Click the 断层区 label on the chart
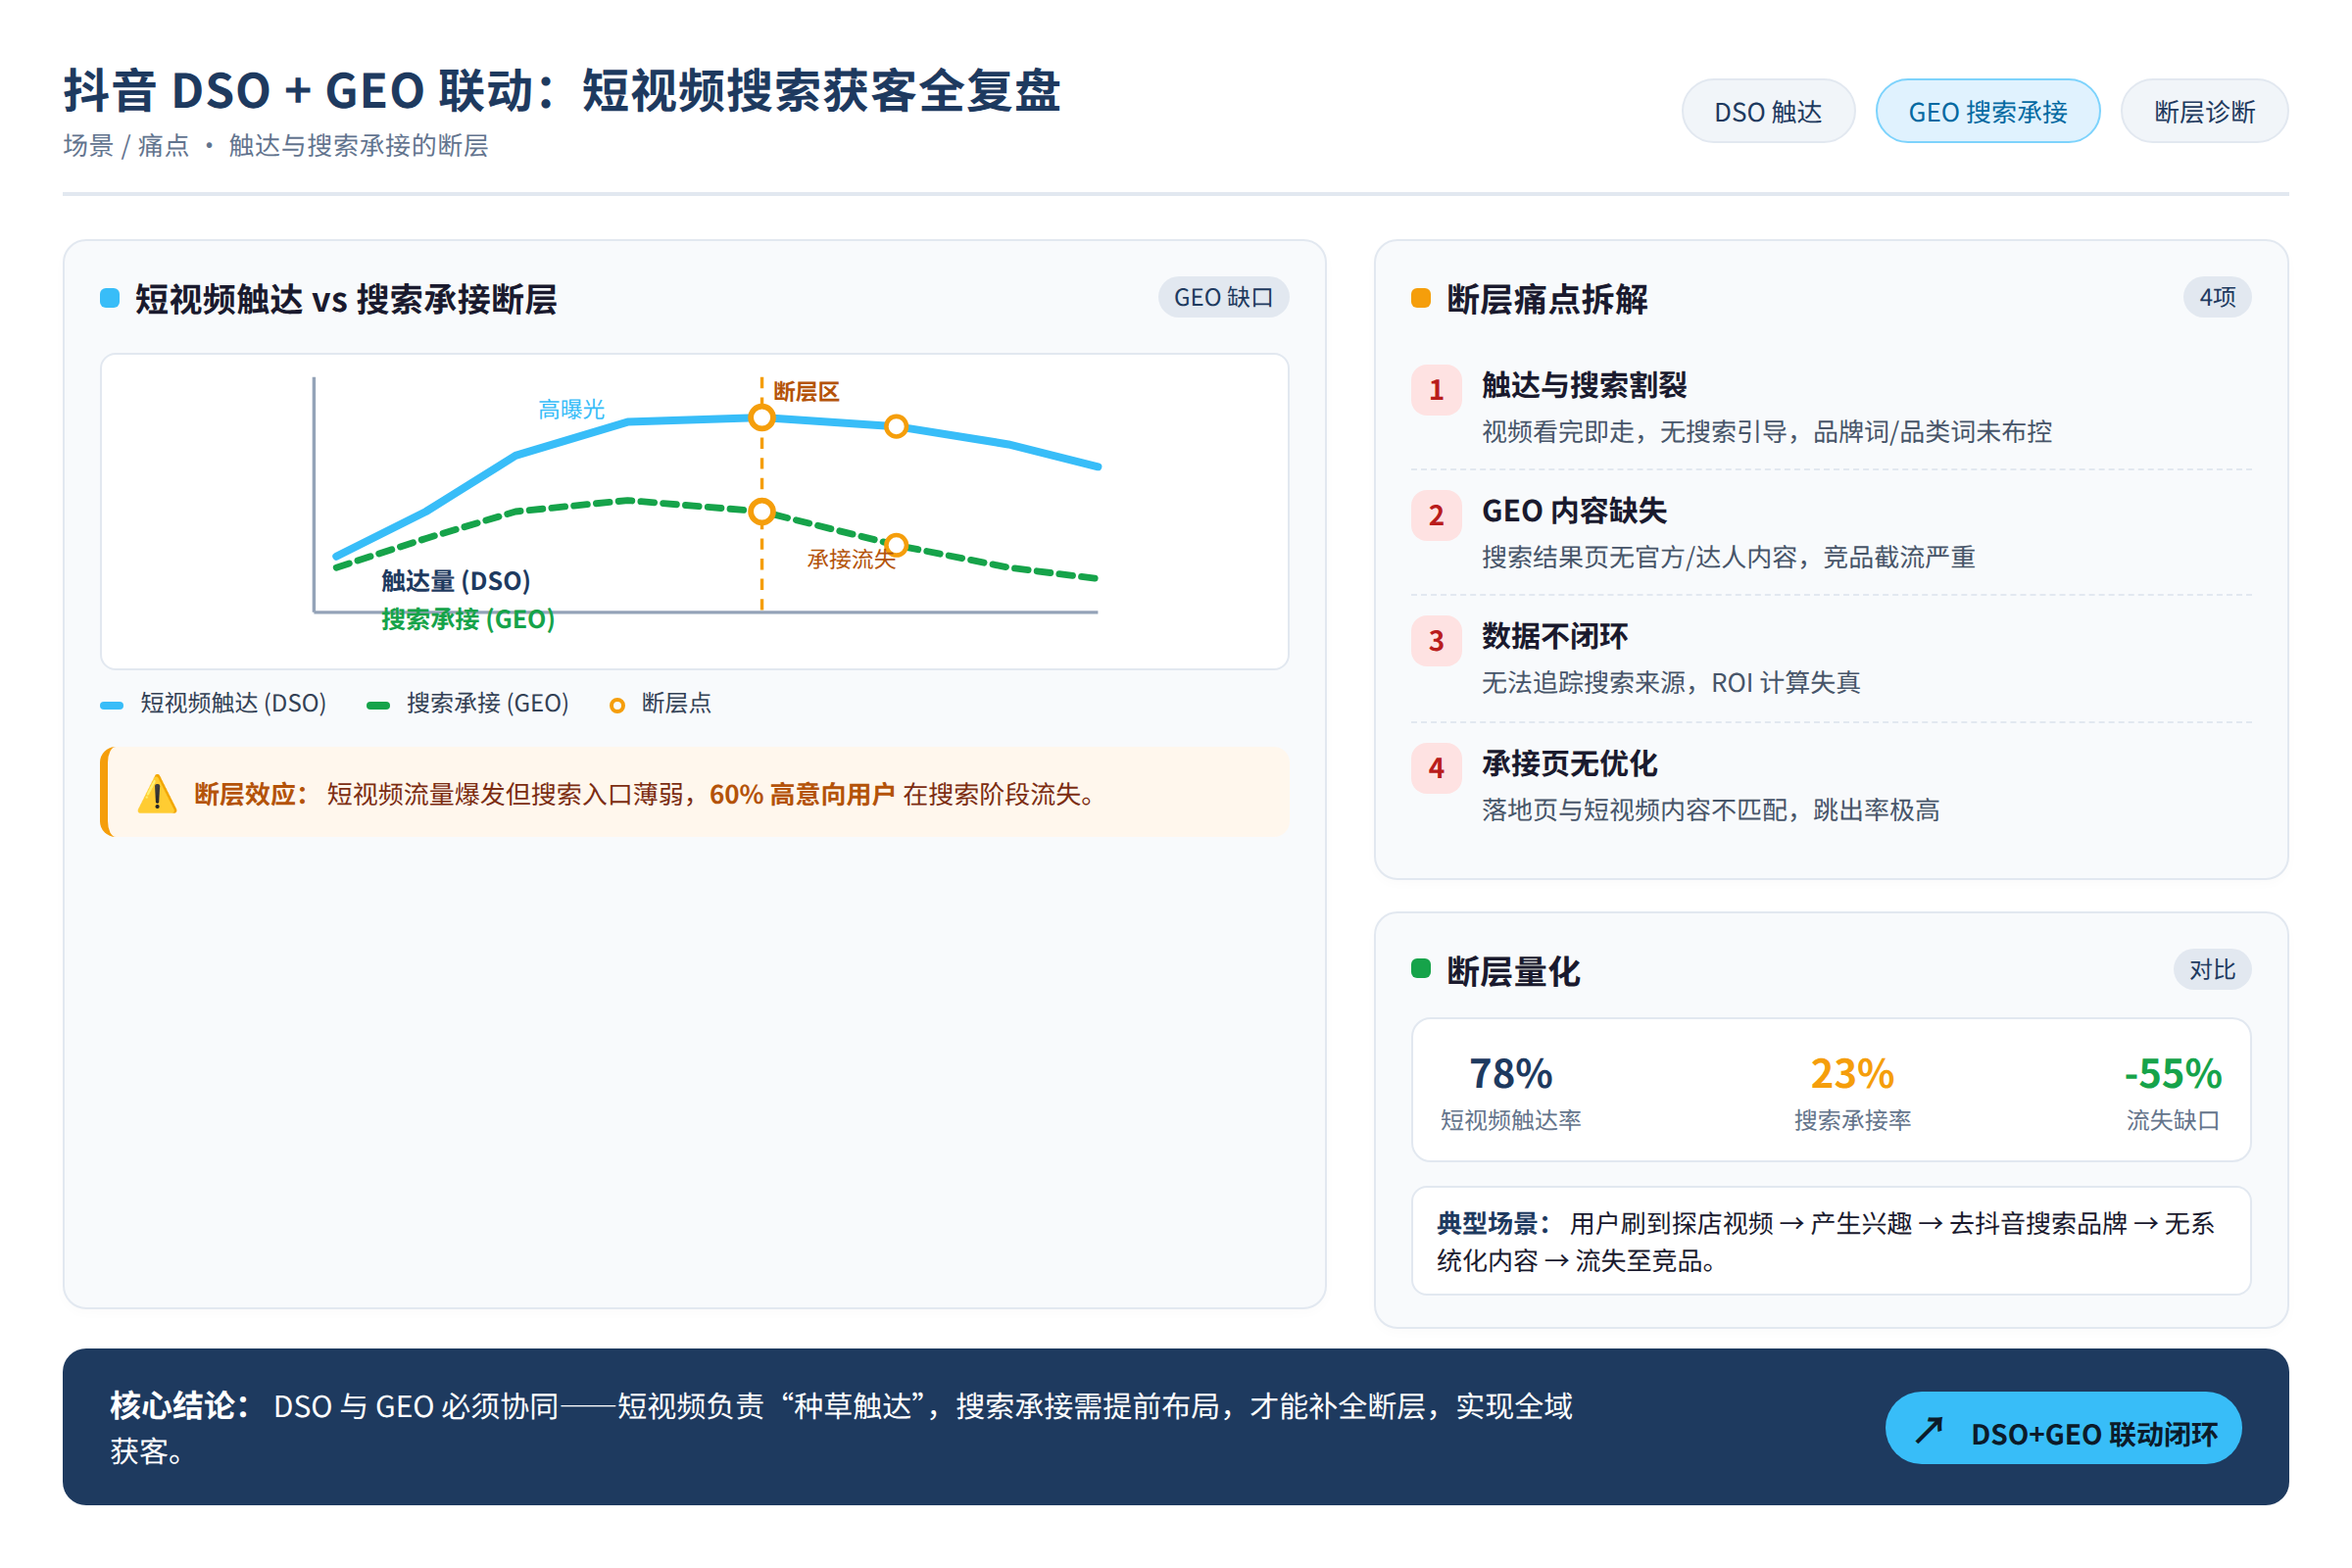2352x1568 pixels. (x=806, y=391)
